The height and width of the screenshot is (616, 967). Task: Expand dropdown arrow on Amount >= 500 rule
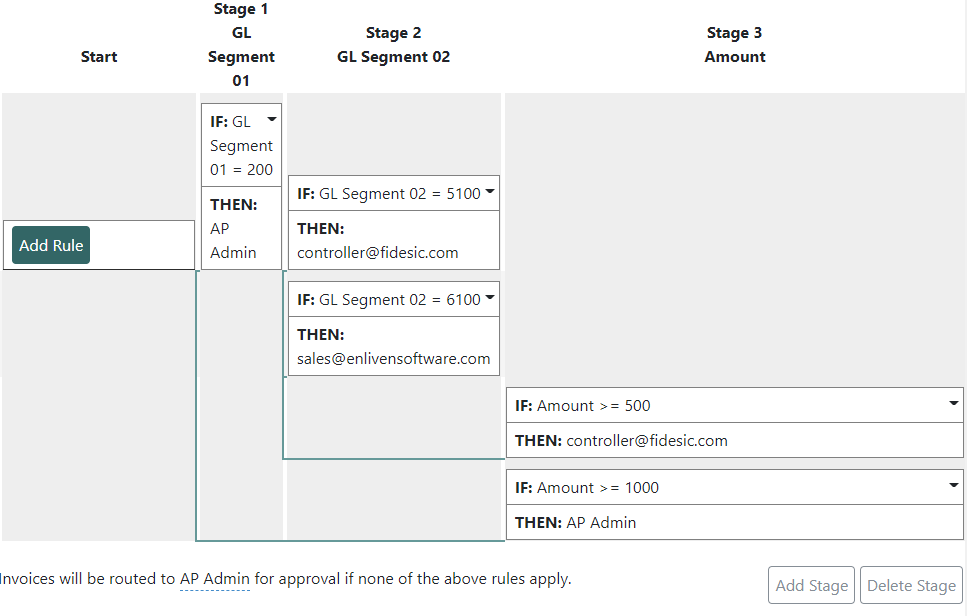pos(953,403)
